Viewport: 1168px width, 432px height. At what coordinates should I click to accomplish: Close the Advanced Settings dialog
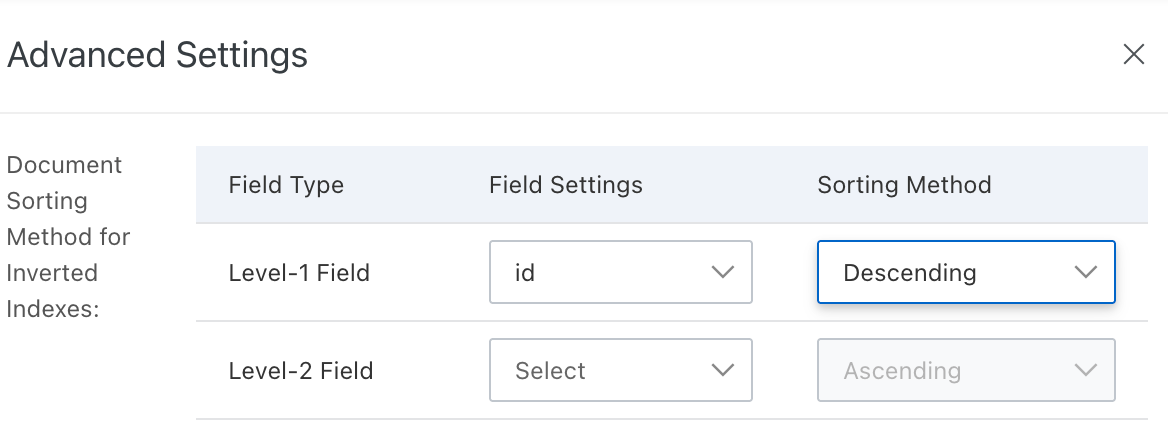pos(1133,54)
